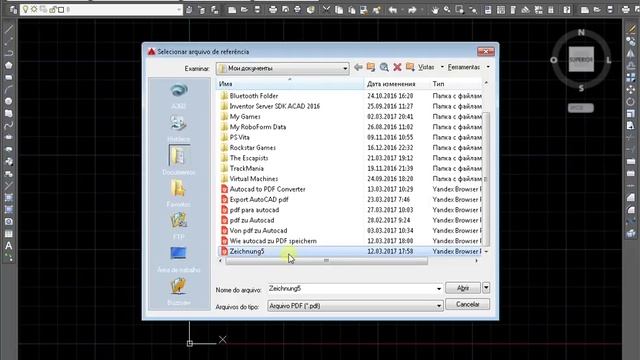Go to Área de trabalho in sidebar
This screenshot has width=640, height=360.
tap(179, 260)
